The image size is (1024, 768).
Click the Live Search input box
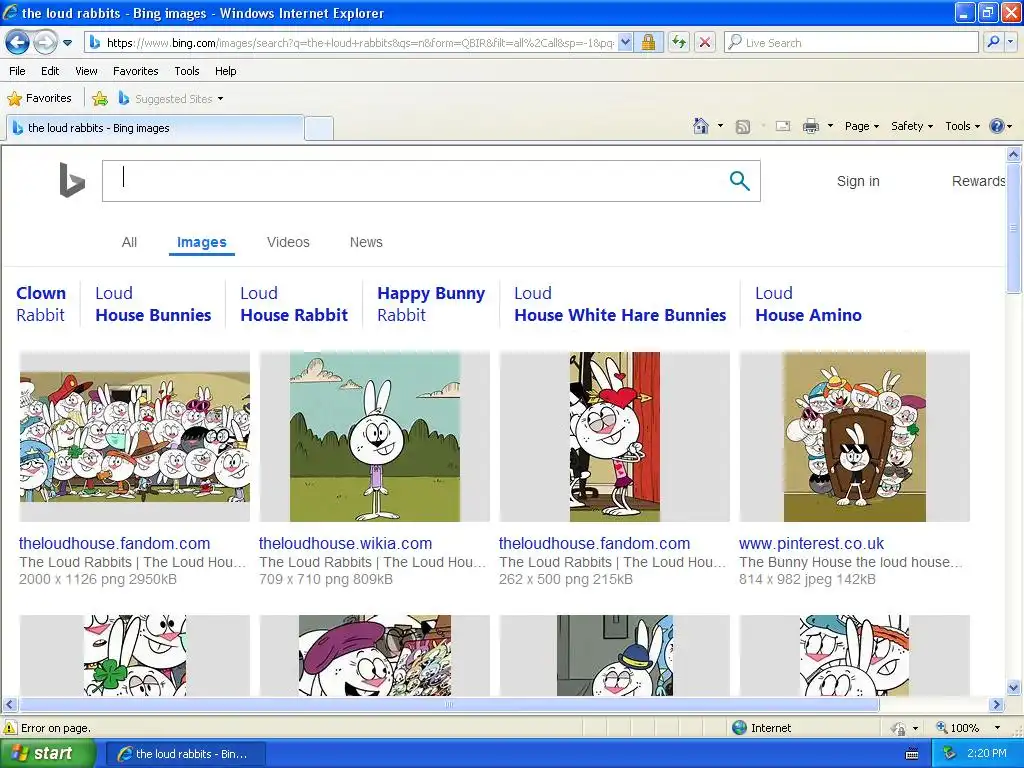(x=851, y=42)
